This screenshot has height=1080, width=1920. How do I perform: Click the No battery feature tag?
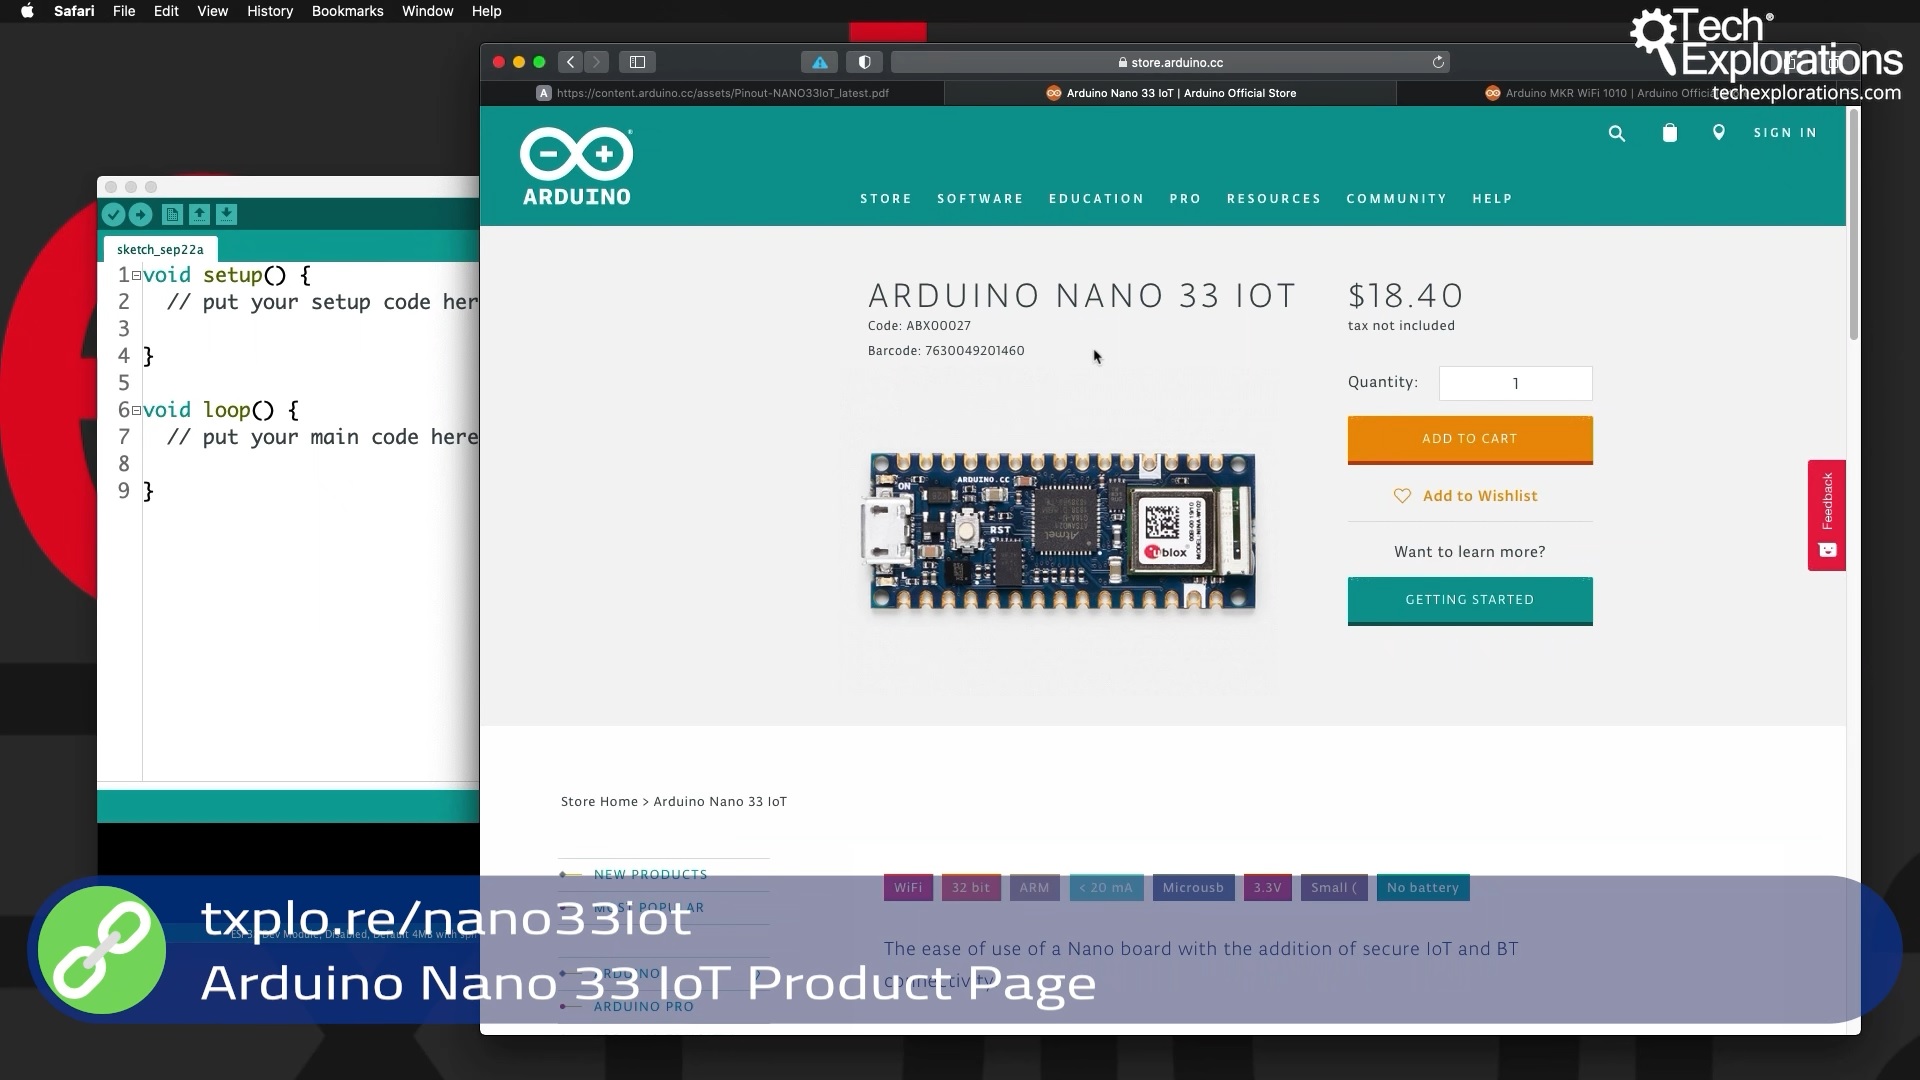tap(1423, 887)
